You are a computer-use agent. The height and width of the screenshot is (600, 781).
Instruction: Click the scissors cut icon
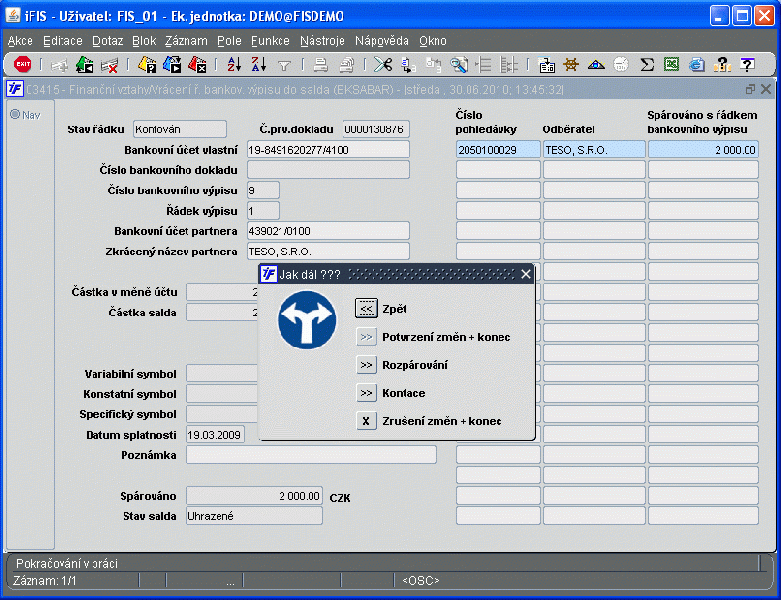pos(383,64)
